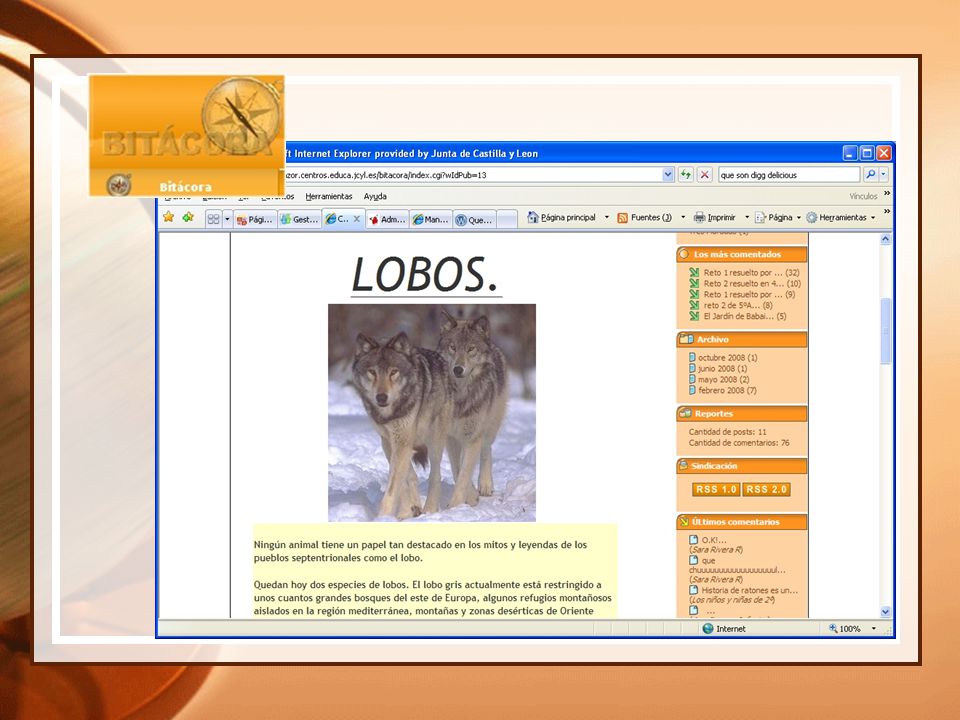This screenshot has width=960, height=720.
Task: Click the Internet zone globe in status bar
Action: point(708,628)
